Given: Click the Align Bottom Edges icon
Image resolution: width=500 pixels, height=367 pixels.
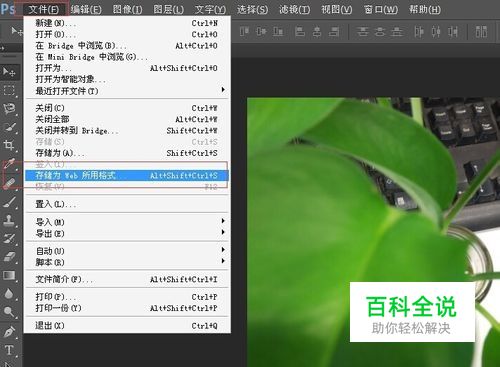Looking at the screenshot, I should [278, 32].
